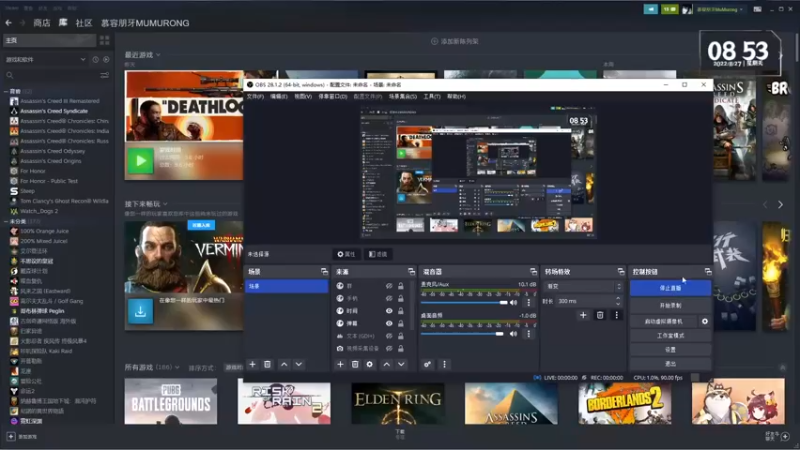Screen dimensions: 800x450
Task: Switch Steam library to grid view icon
Action: coord(105,40)
